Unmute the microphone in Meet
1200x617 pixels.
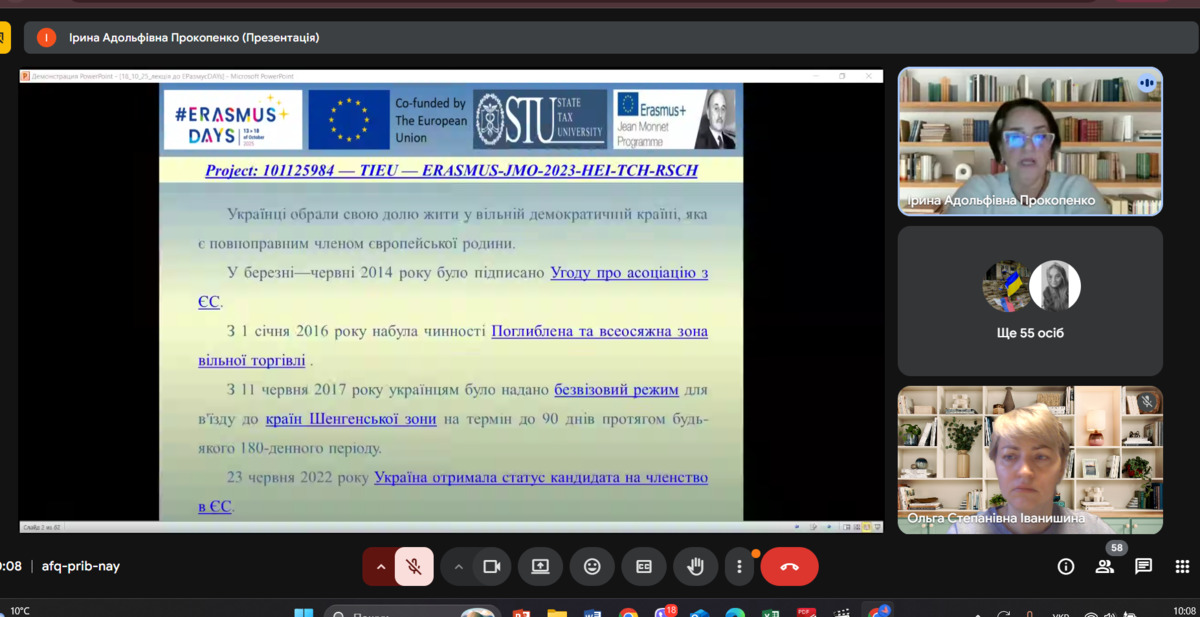coord(413,567)
